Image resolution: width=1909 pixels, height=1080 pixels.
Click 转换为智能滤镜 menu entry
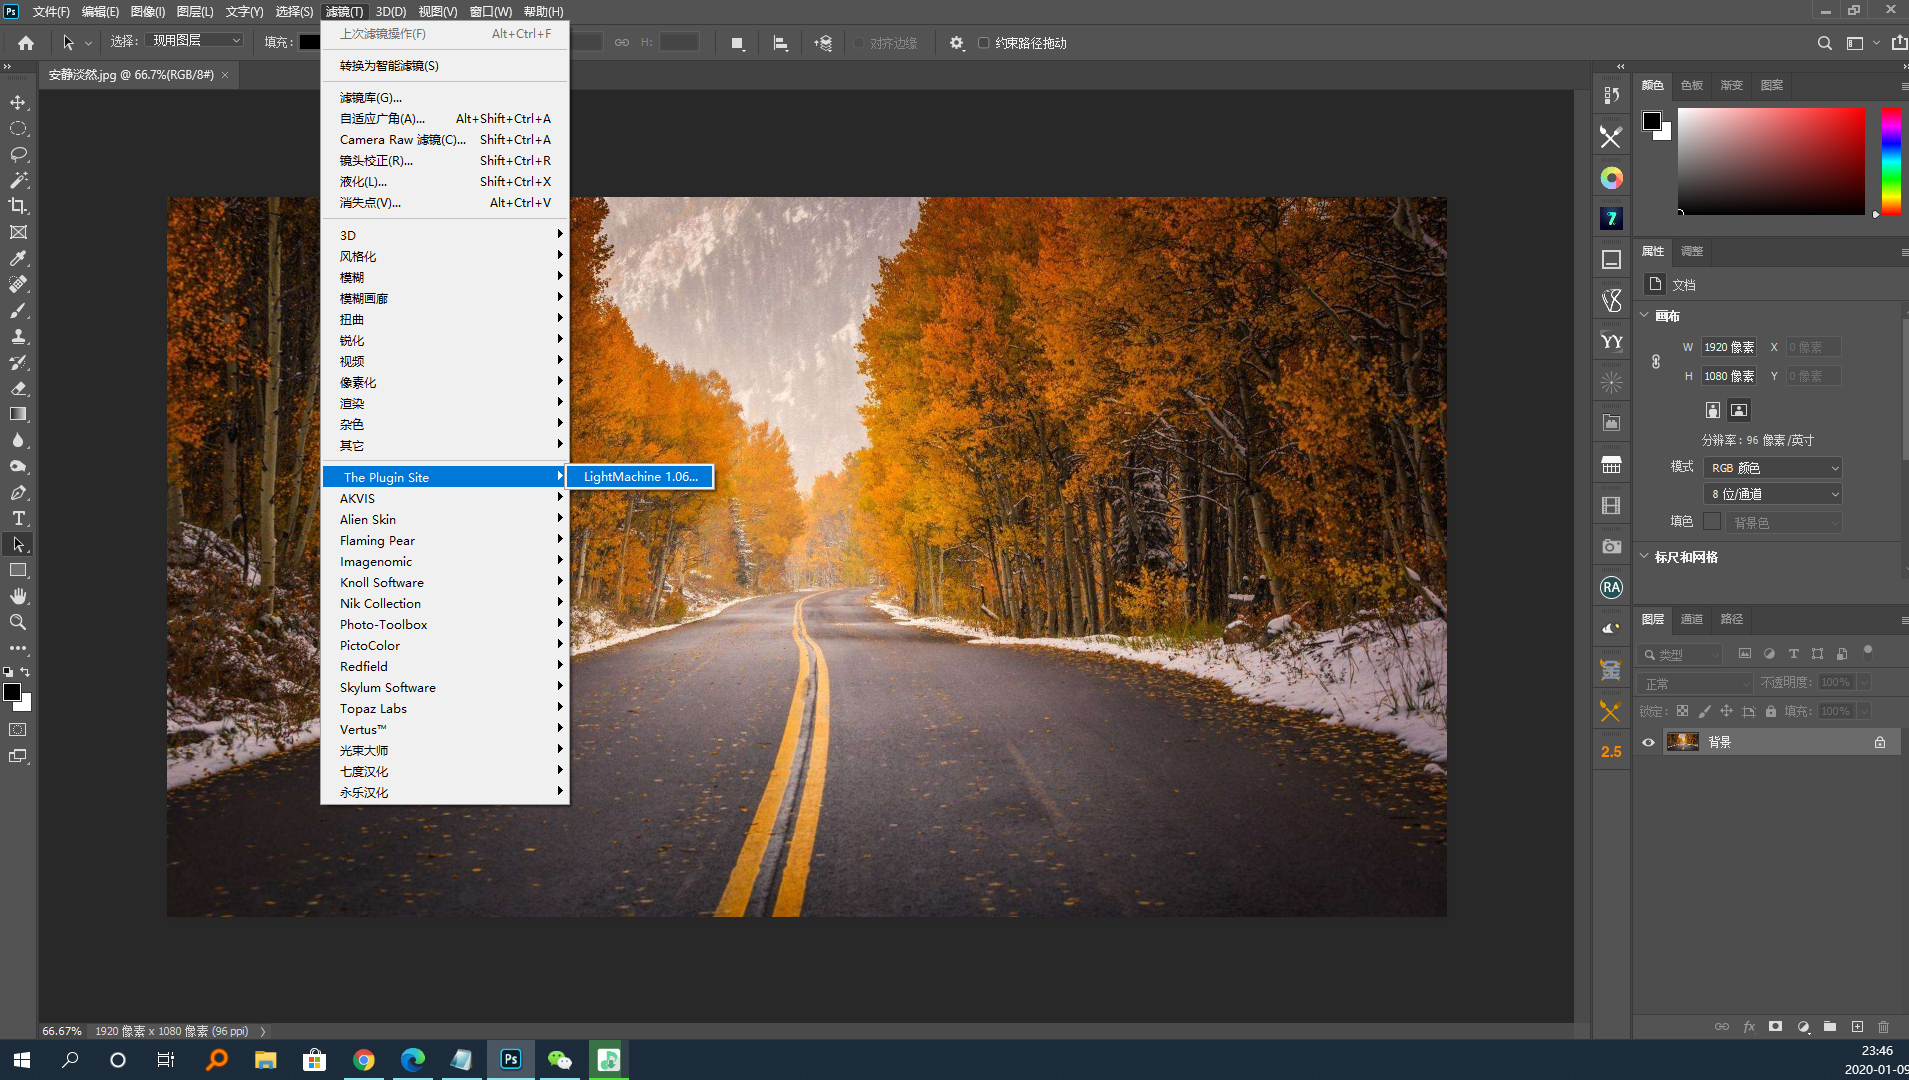[x=389, y=66]
